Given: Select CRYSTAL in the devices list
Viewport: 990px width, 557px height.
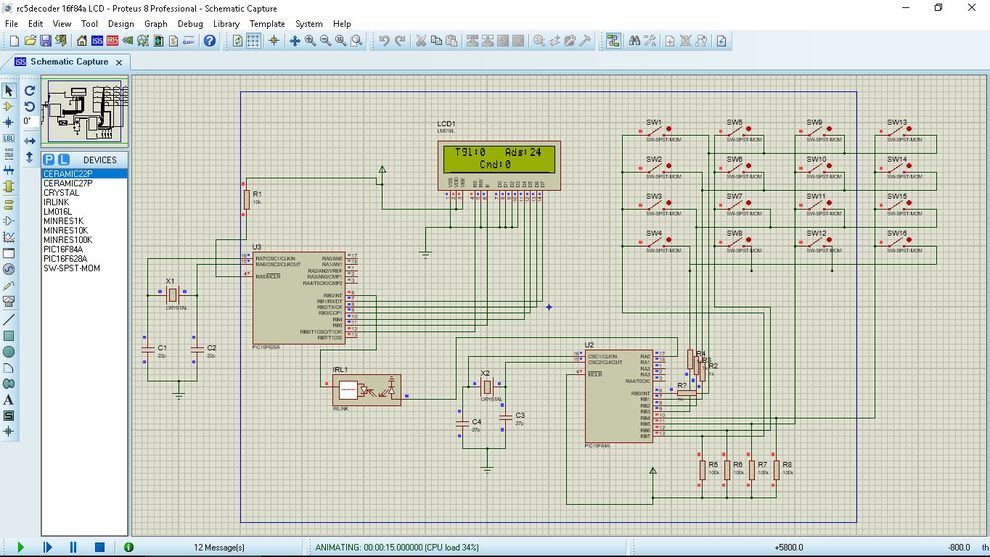Looking at the screenshot, I should pyautogui.click(x=85, y=193).
